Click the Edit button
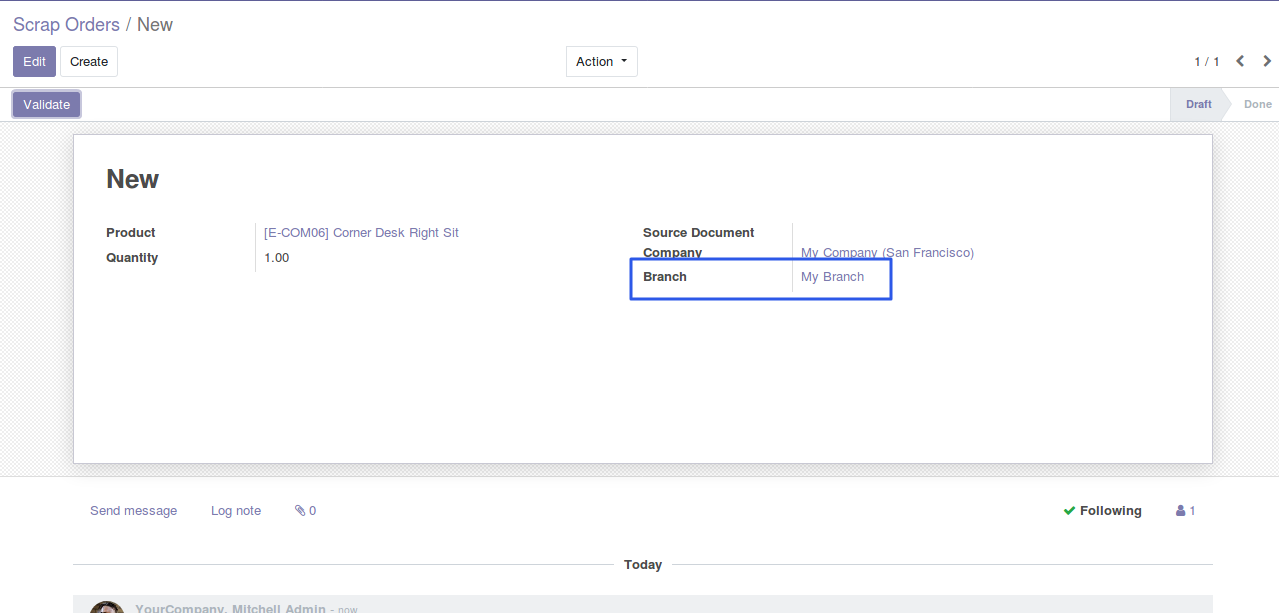The width and height of the screenshot is (1279, 613). point(34,61)
